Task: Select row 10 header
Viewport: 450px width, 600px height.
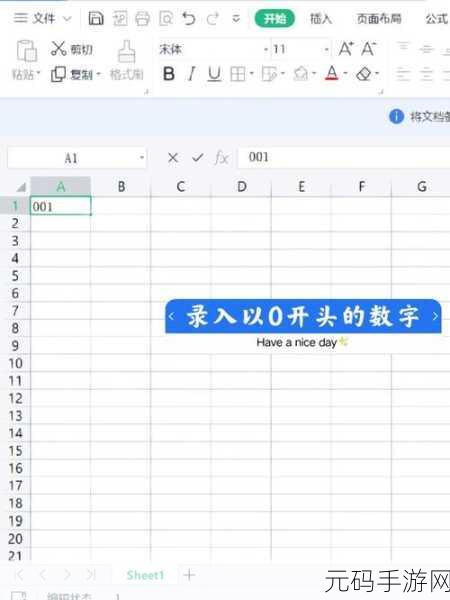Action: click(x=15, y=363)
